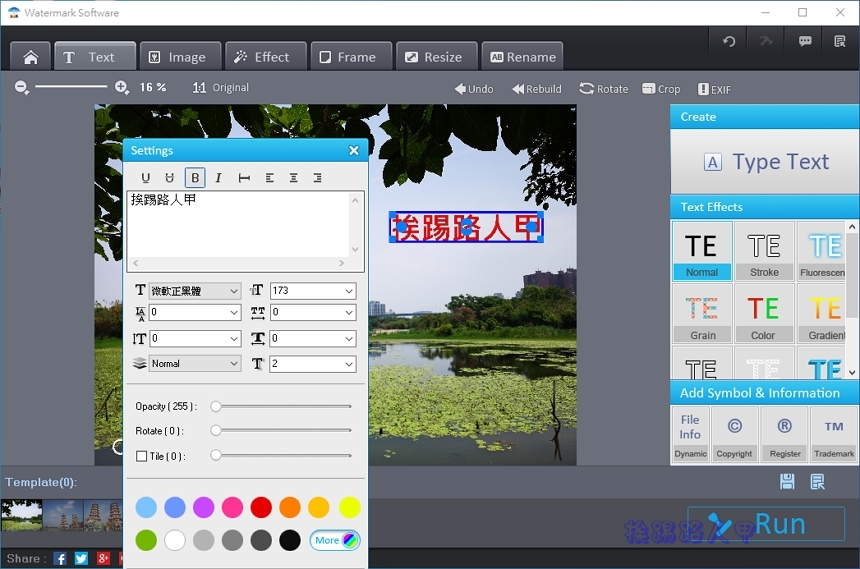The width and height of the screenshot is (860, 569).
Task: Switch to the Resize tab
Action: (437, 57)
